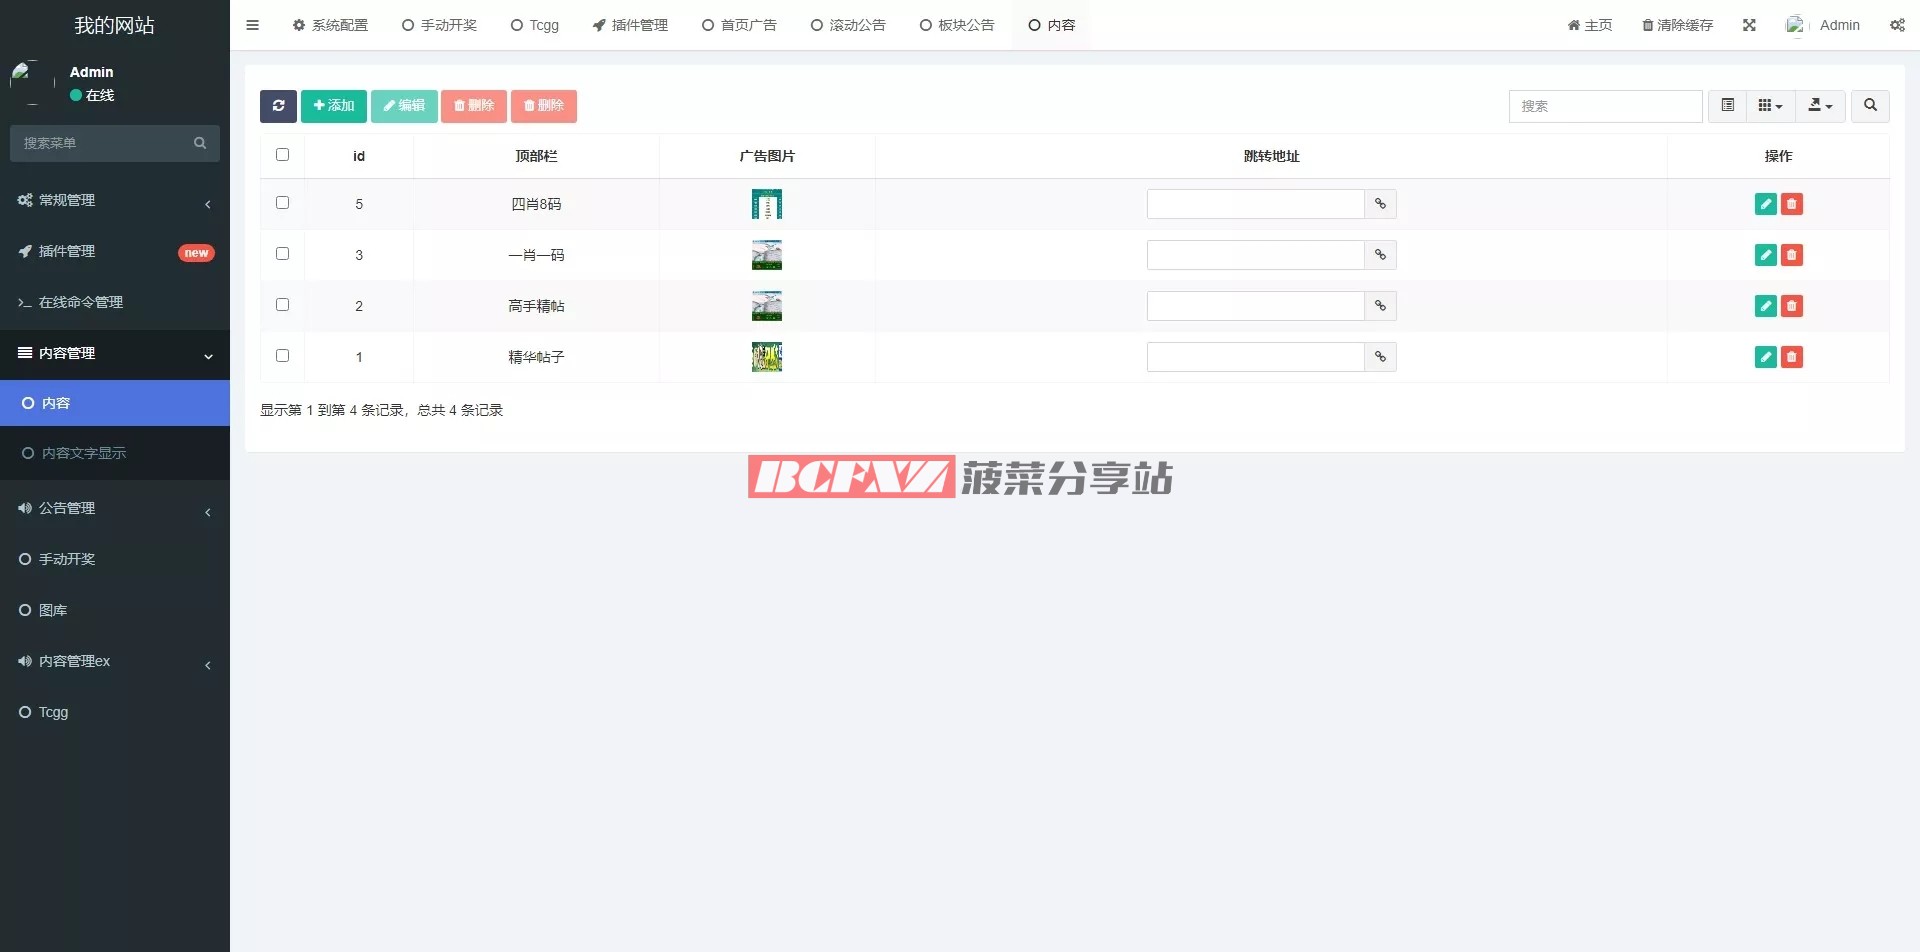Click the search magnifier button at right

click(x=1870, y=106)
